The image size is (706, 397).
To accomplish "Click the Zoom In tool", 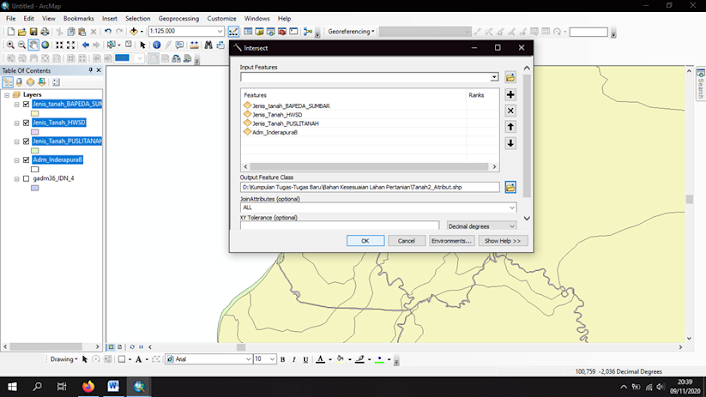I will (x=10, y=45).
